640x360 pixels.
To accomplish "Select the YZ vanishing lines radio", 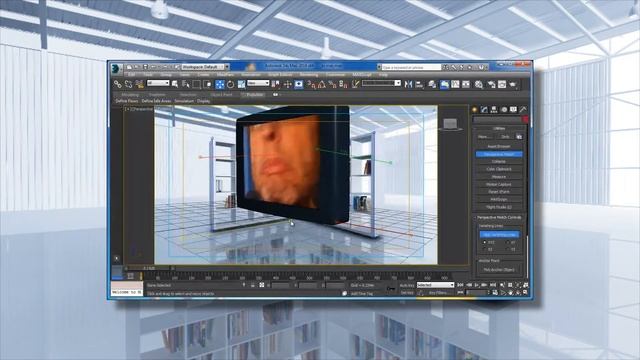I will [x=508, y=249].
